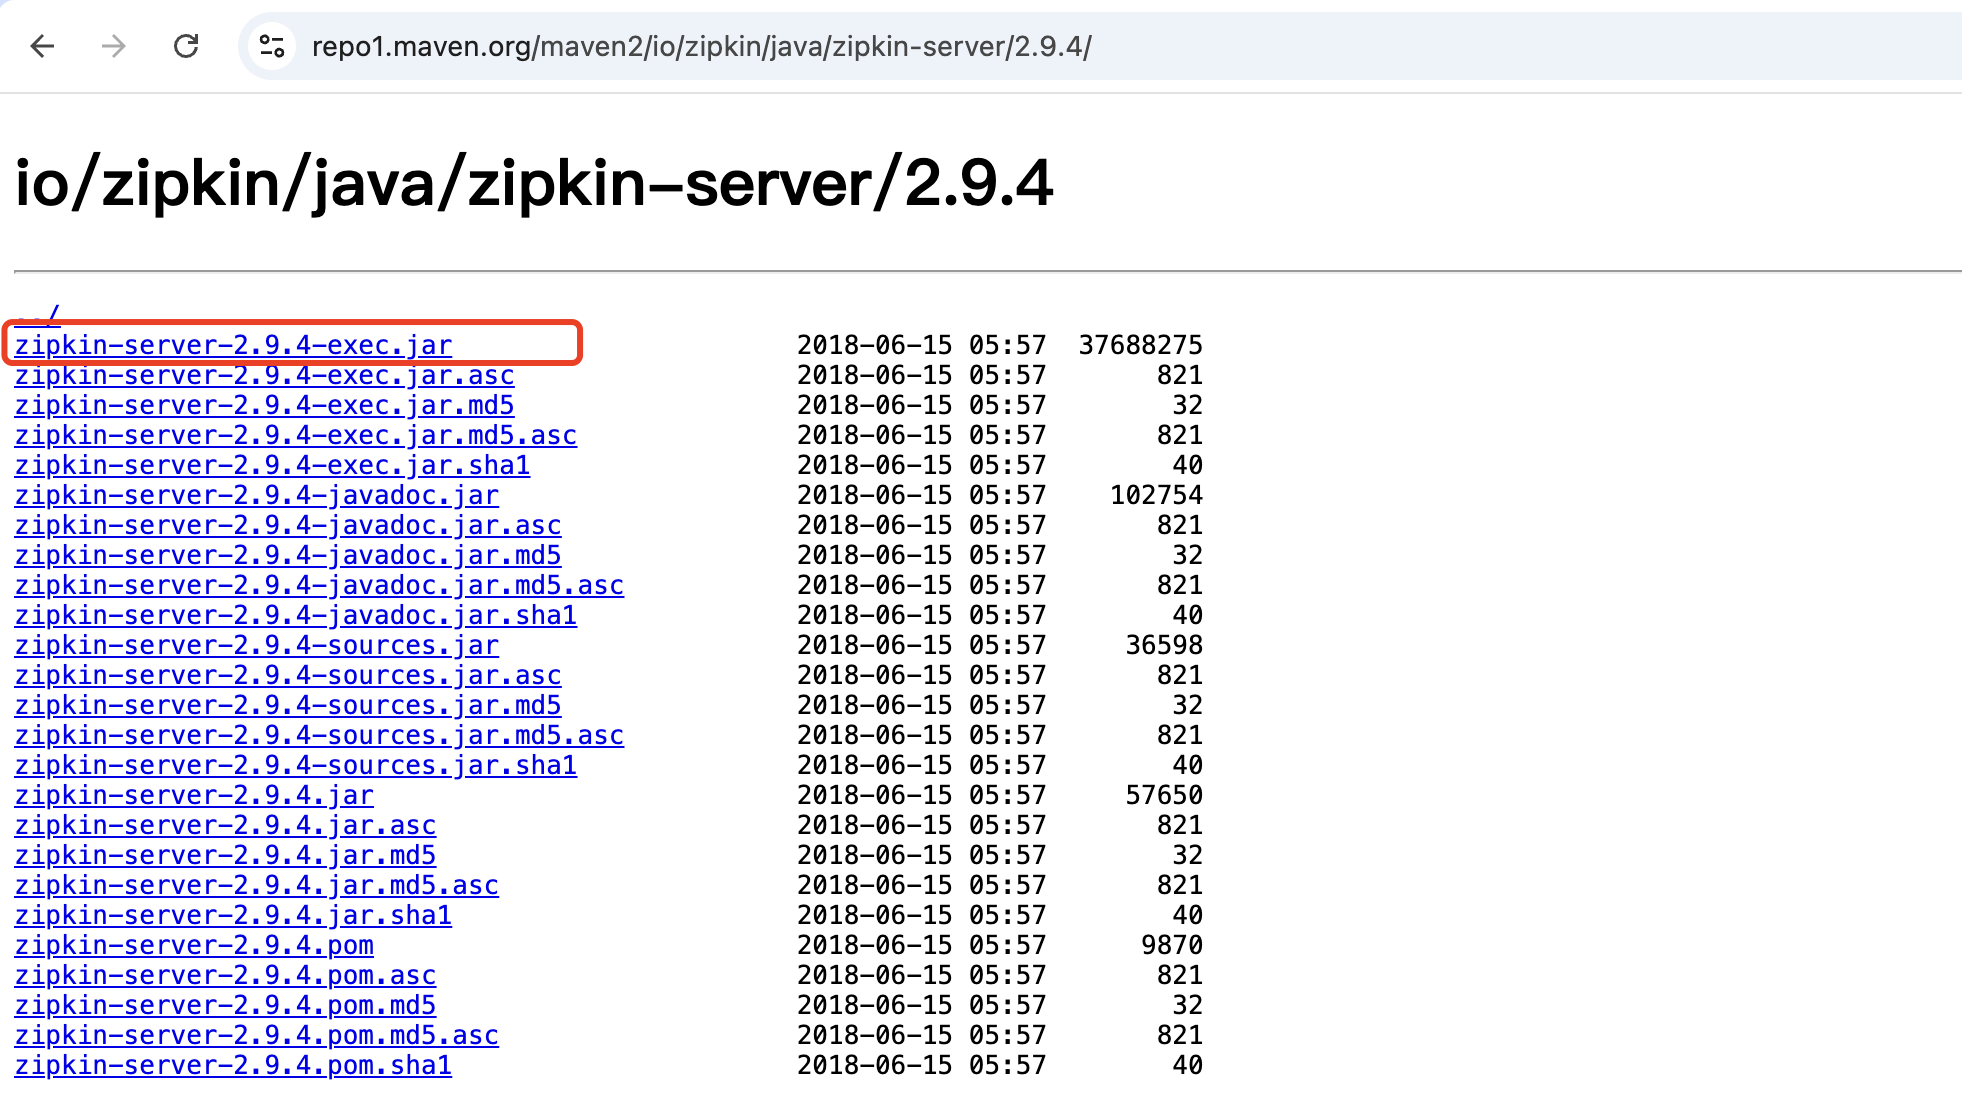Open site information icon in address bar
This screenshot has width=1962, height=1116.
272,46
